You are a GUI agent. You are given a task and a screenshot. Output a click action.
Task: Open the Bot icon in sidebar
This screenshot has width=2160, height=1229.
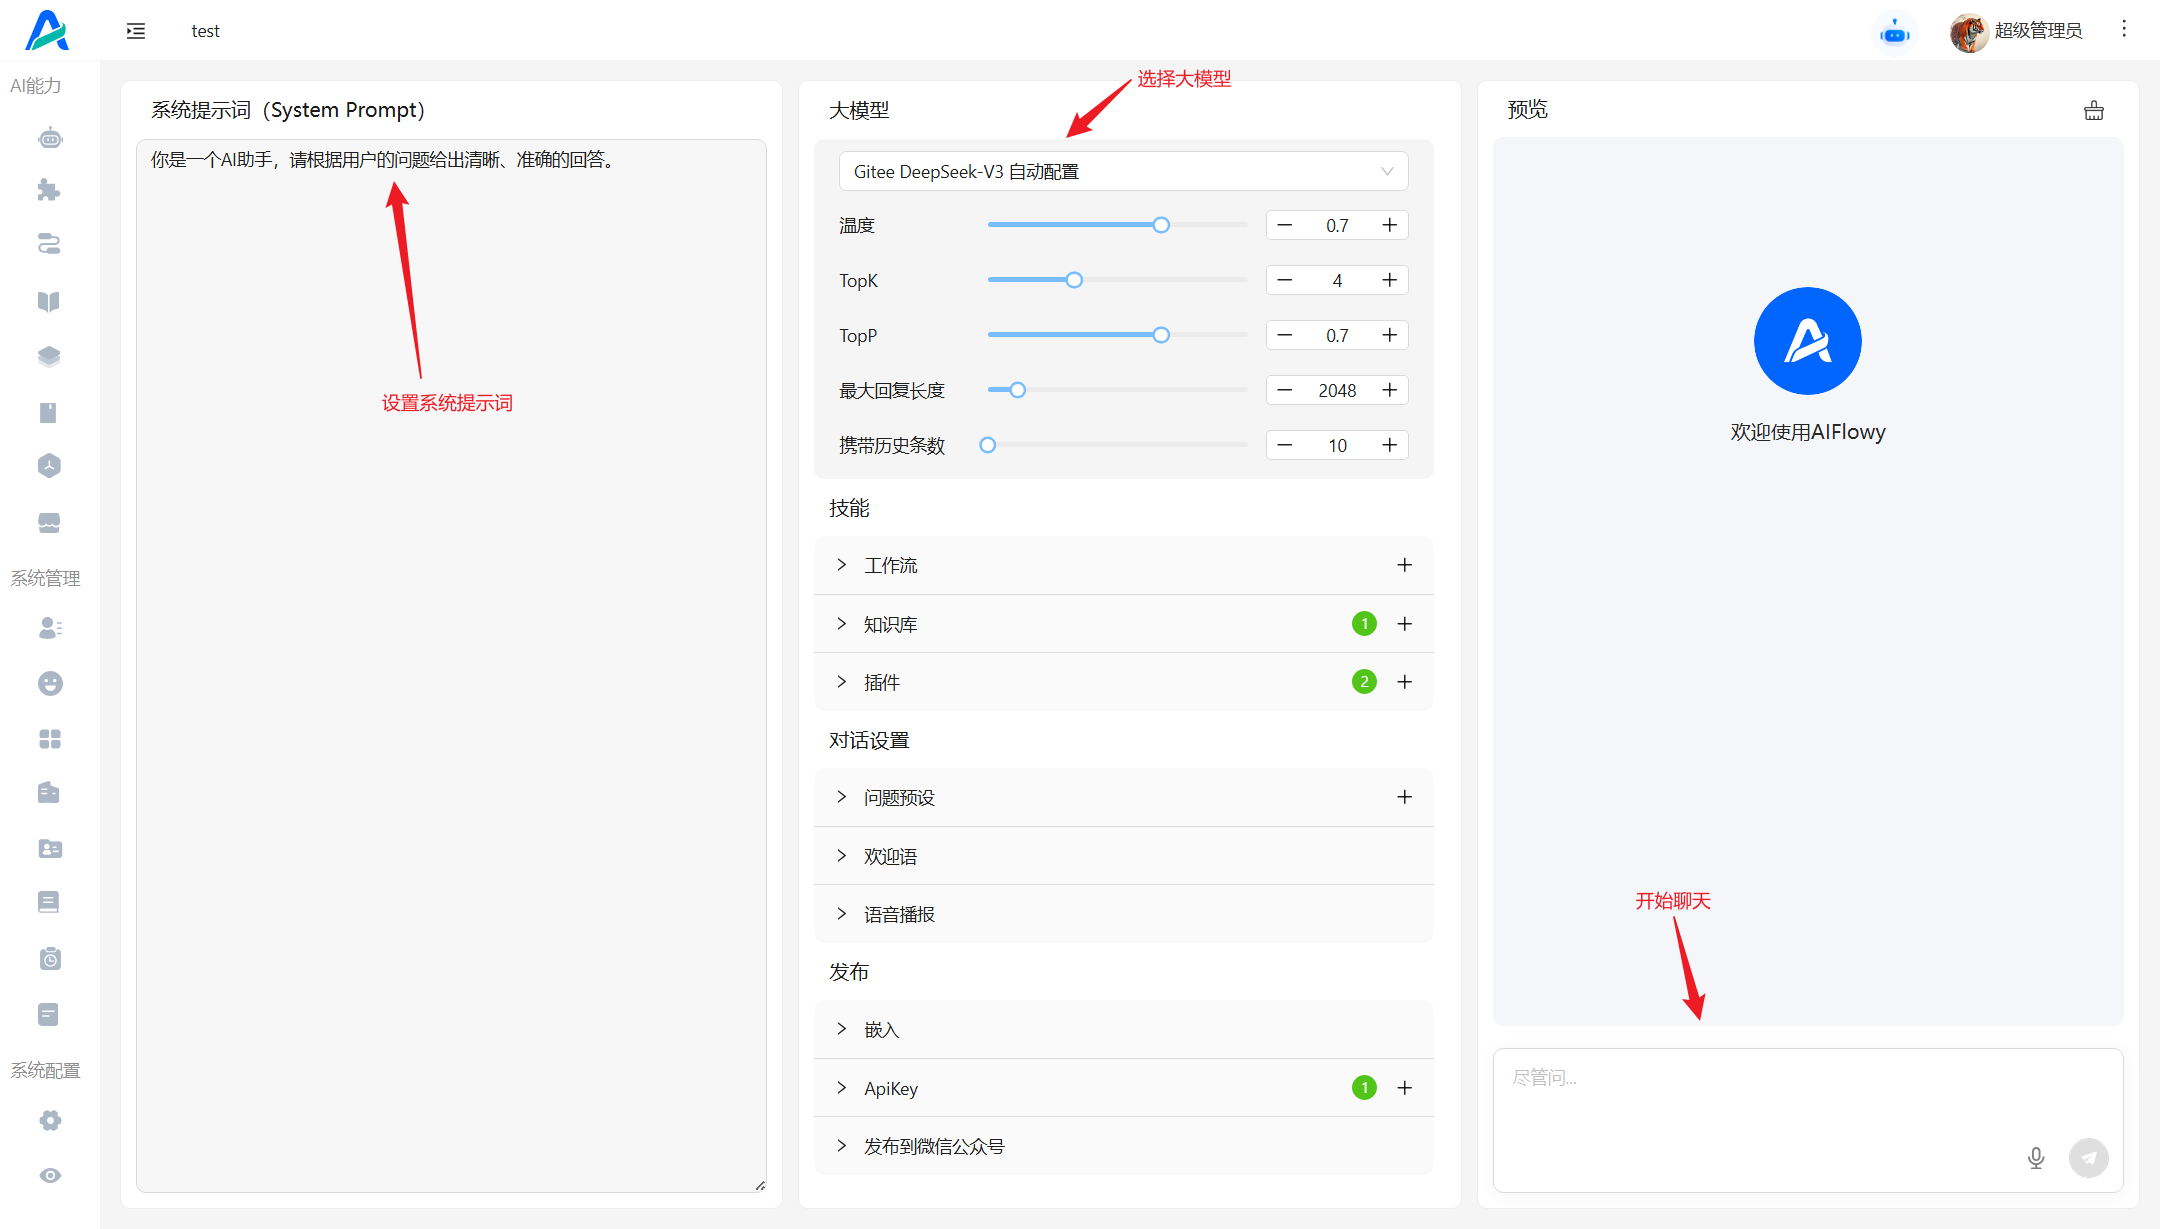point(50,138)
